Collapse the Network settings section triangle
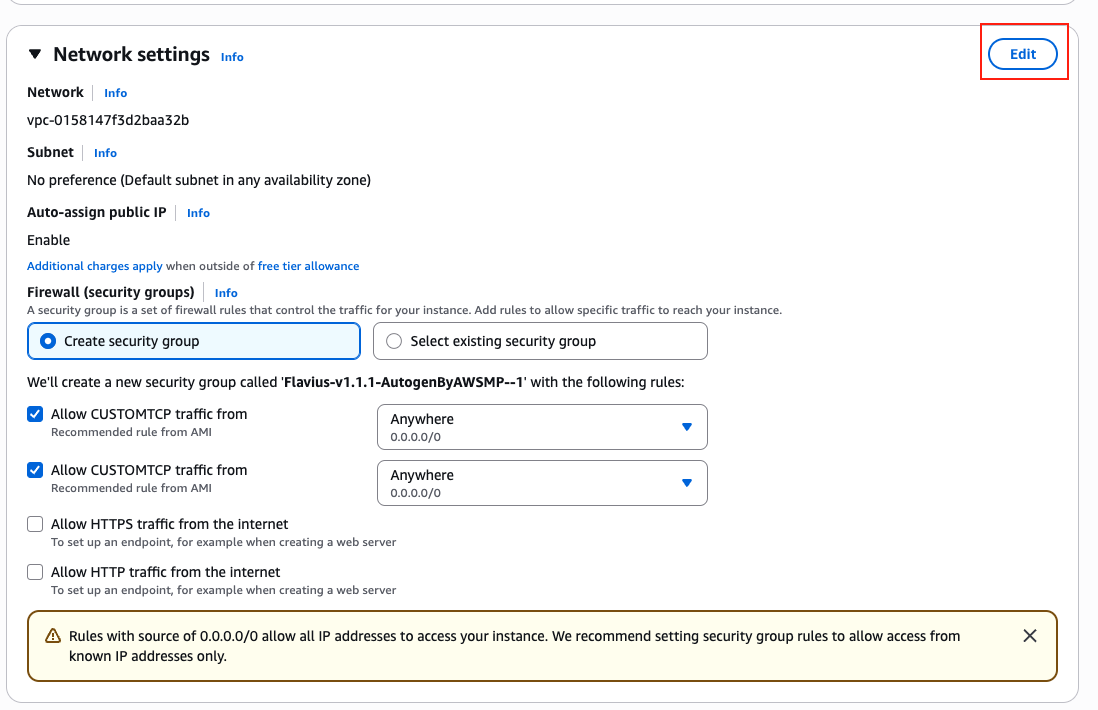This screenshot has height=710, width=1098. click(x=35, y=55)
